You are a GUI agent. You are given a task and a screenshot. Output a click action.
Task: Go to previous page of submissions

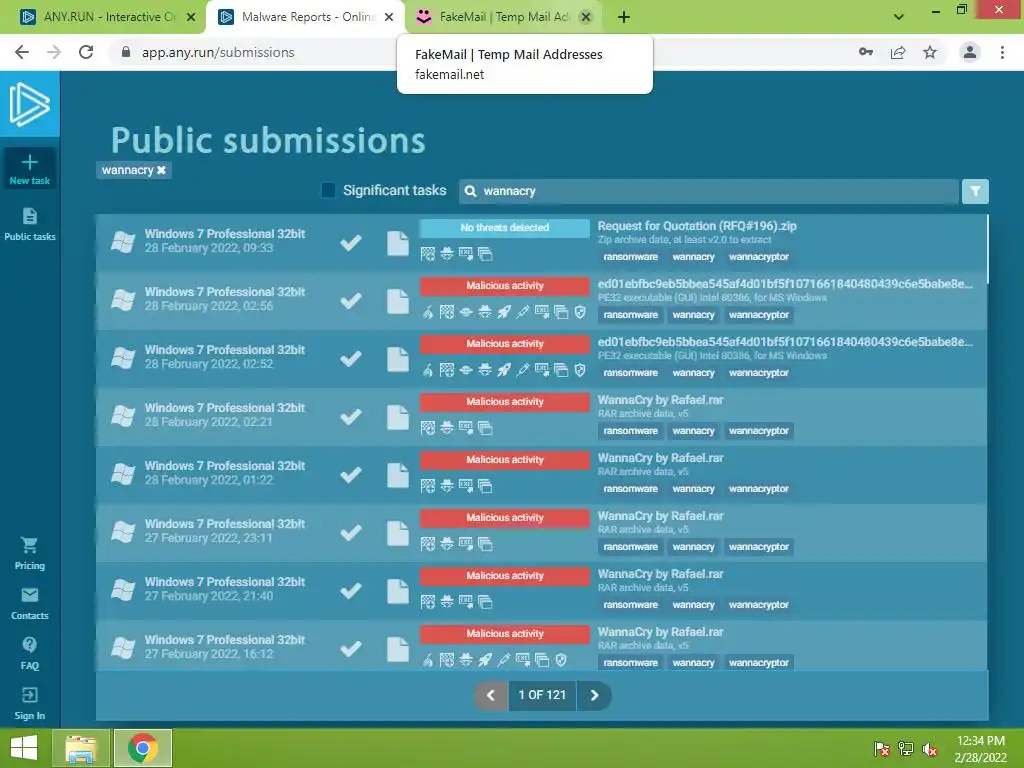pyautogui.click(x=490, y=696)
